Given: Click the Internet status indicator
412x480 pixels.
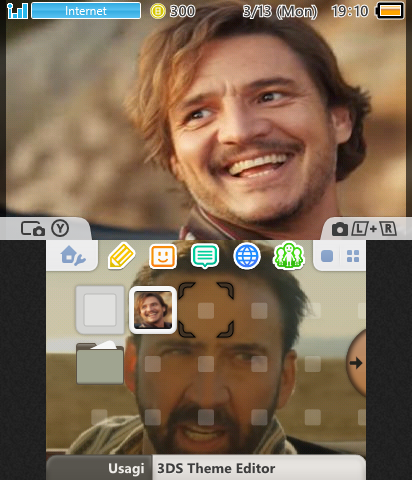Looking at the screenshot, I should click(x=86, y=11).
